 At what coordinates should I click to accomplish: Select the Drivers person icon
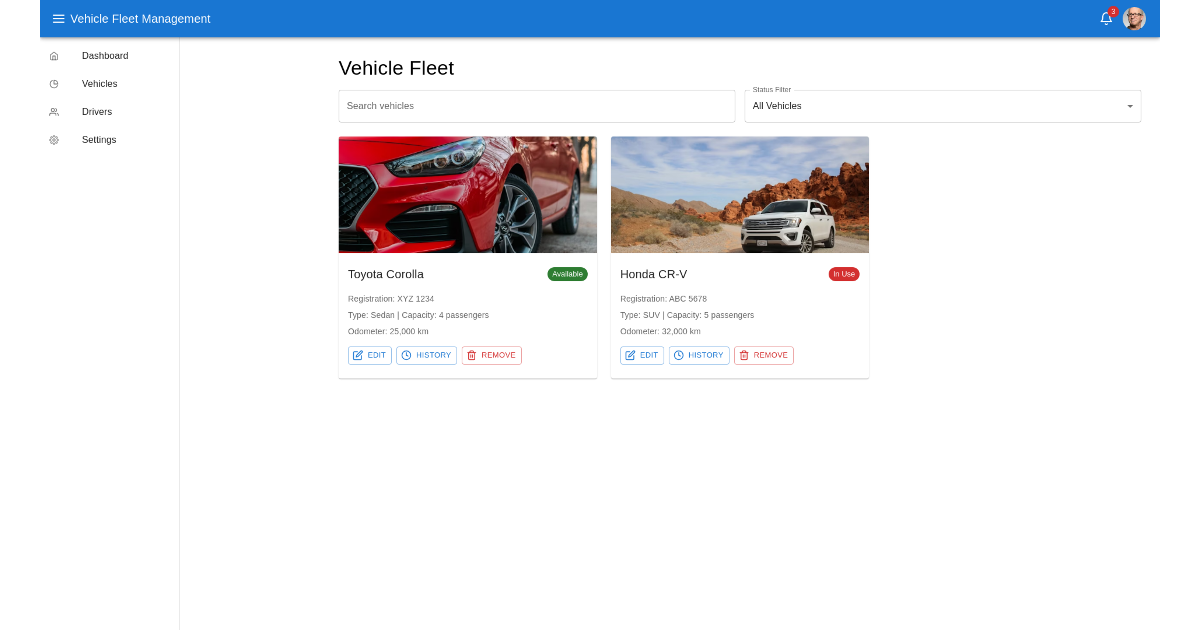coord(54,112)
